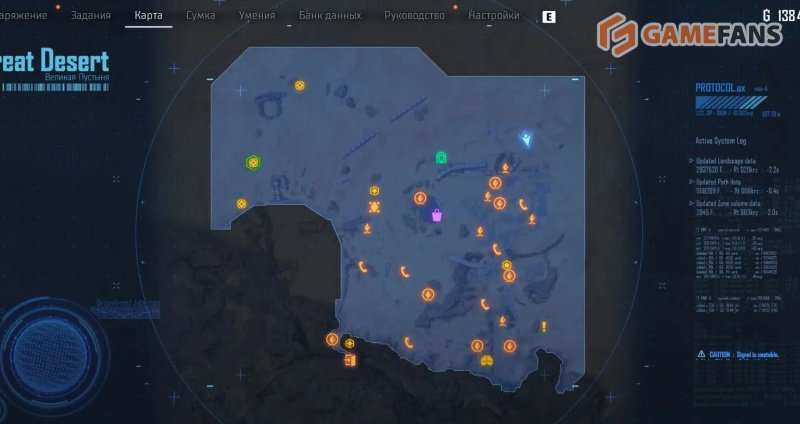This screenshot has width=800, height=424.
Task: Select the glowing blue player position marker
Action: coord(527,139)
